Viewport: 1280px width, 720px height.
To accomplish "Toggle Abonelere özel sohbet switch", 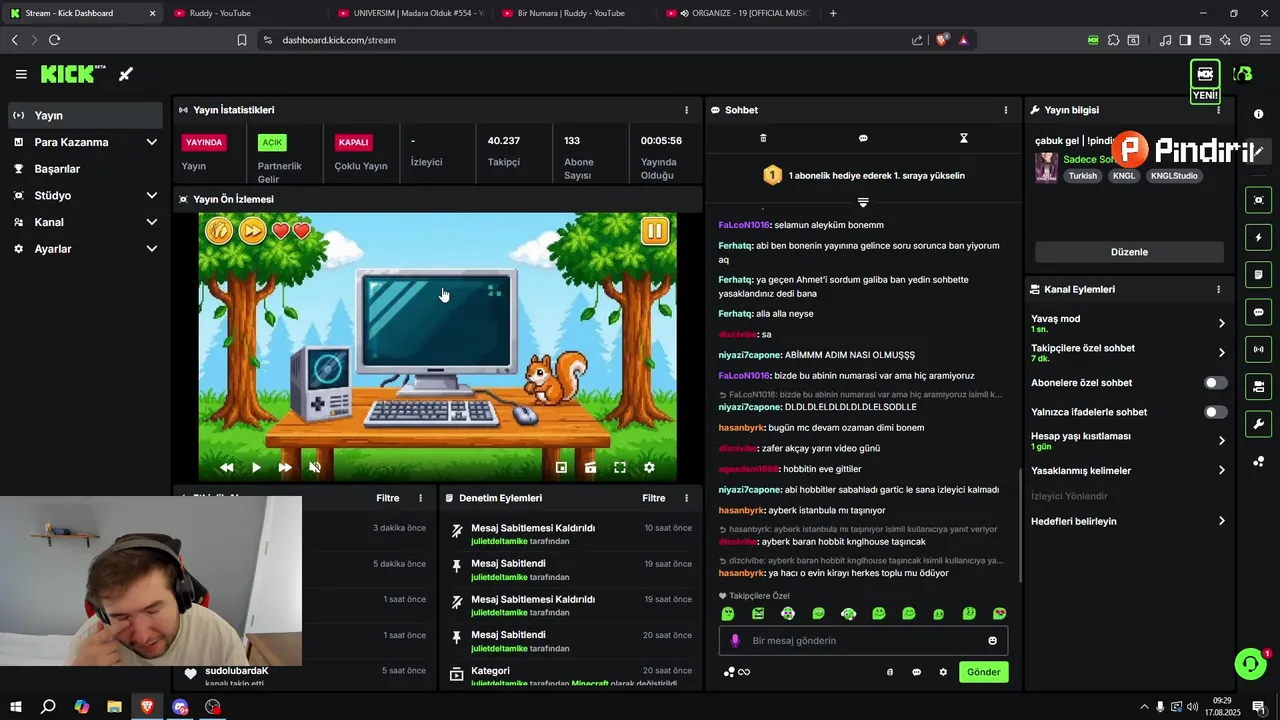I will (1215, 383).
